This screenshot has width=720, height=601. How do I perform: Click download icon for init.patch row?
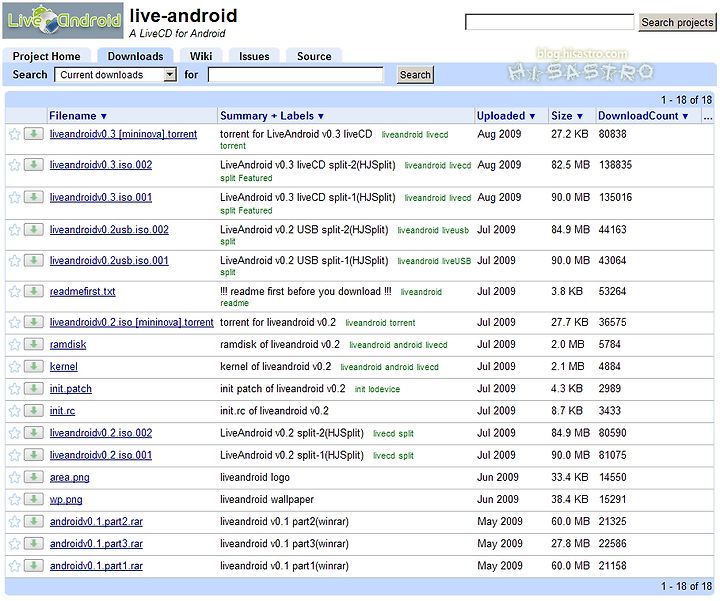click(x=34, y=388)
